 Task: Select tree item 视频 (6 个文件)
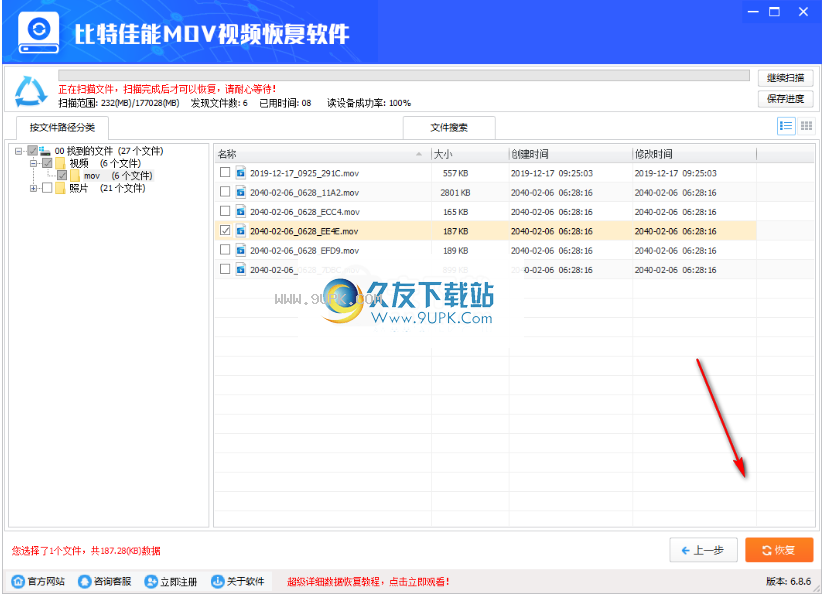(x=105, y=163)
